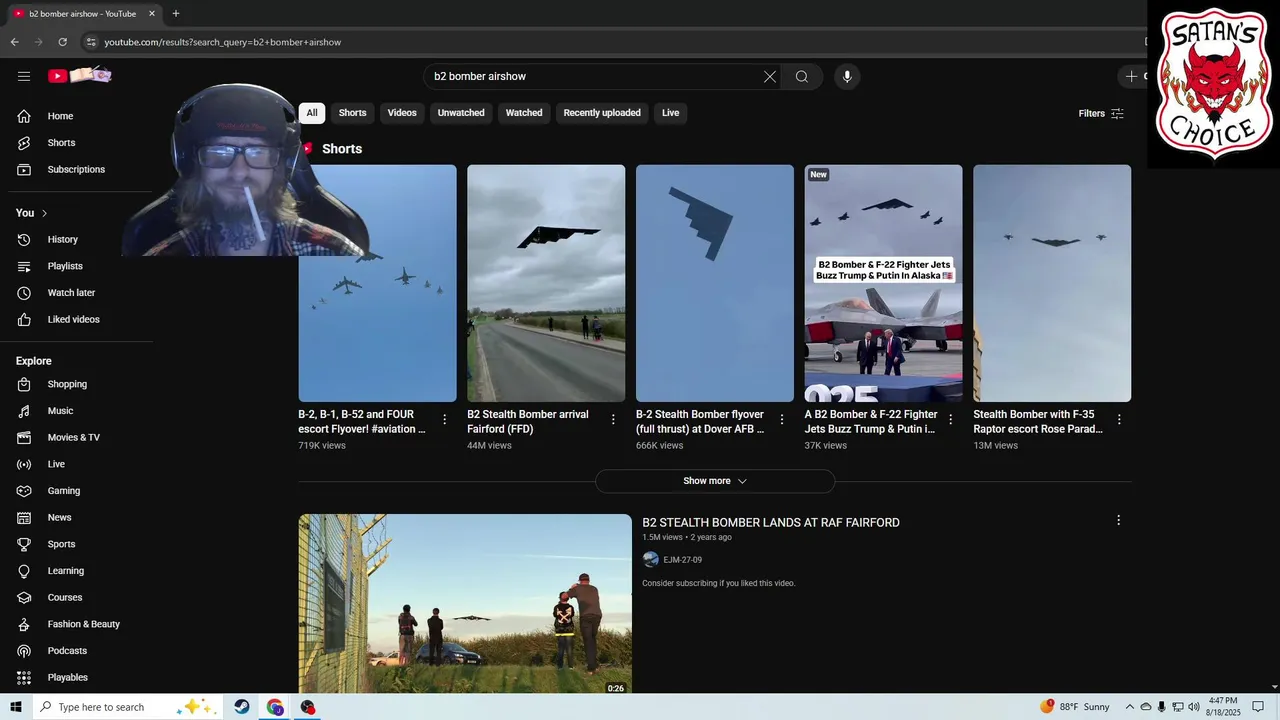Open the notification center icon
The width and height of the screenshot is (1280, 720).
point(1258,707)
